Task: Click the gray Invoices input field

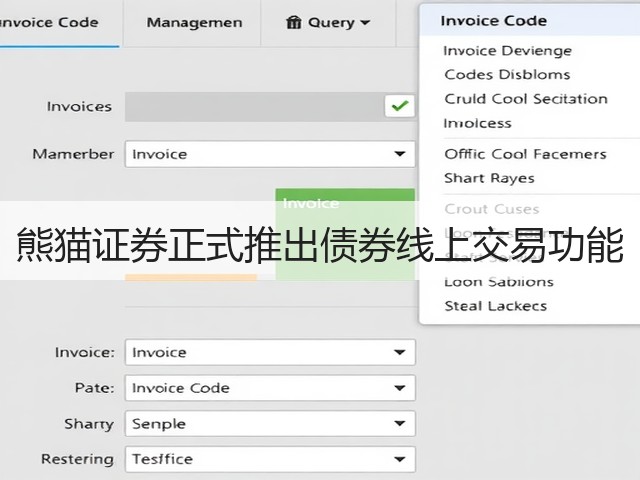Action: (x=254, y=107)
